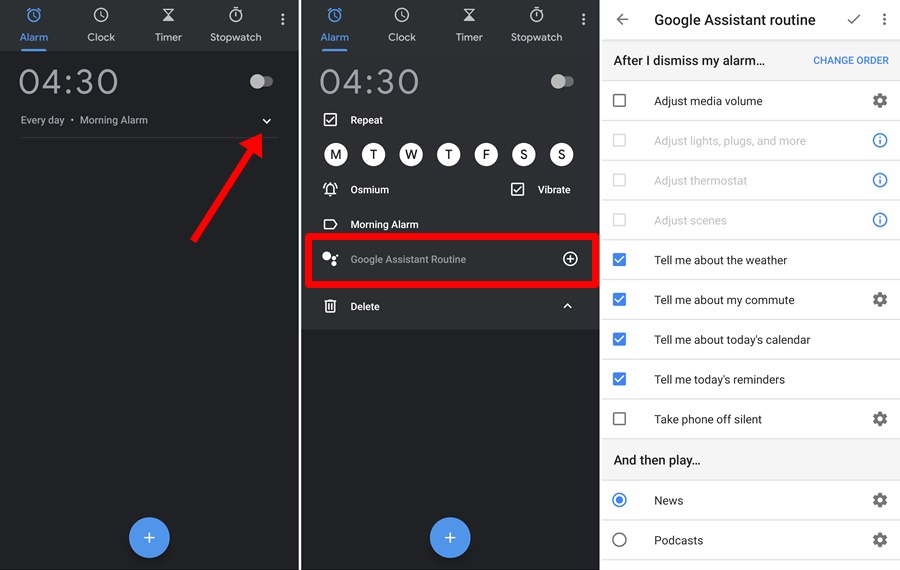The width and height of the screenshot is (900, 570).
Task: Click Osmium alarm sound name
Action: coord(370,189)
